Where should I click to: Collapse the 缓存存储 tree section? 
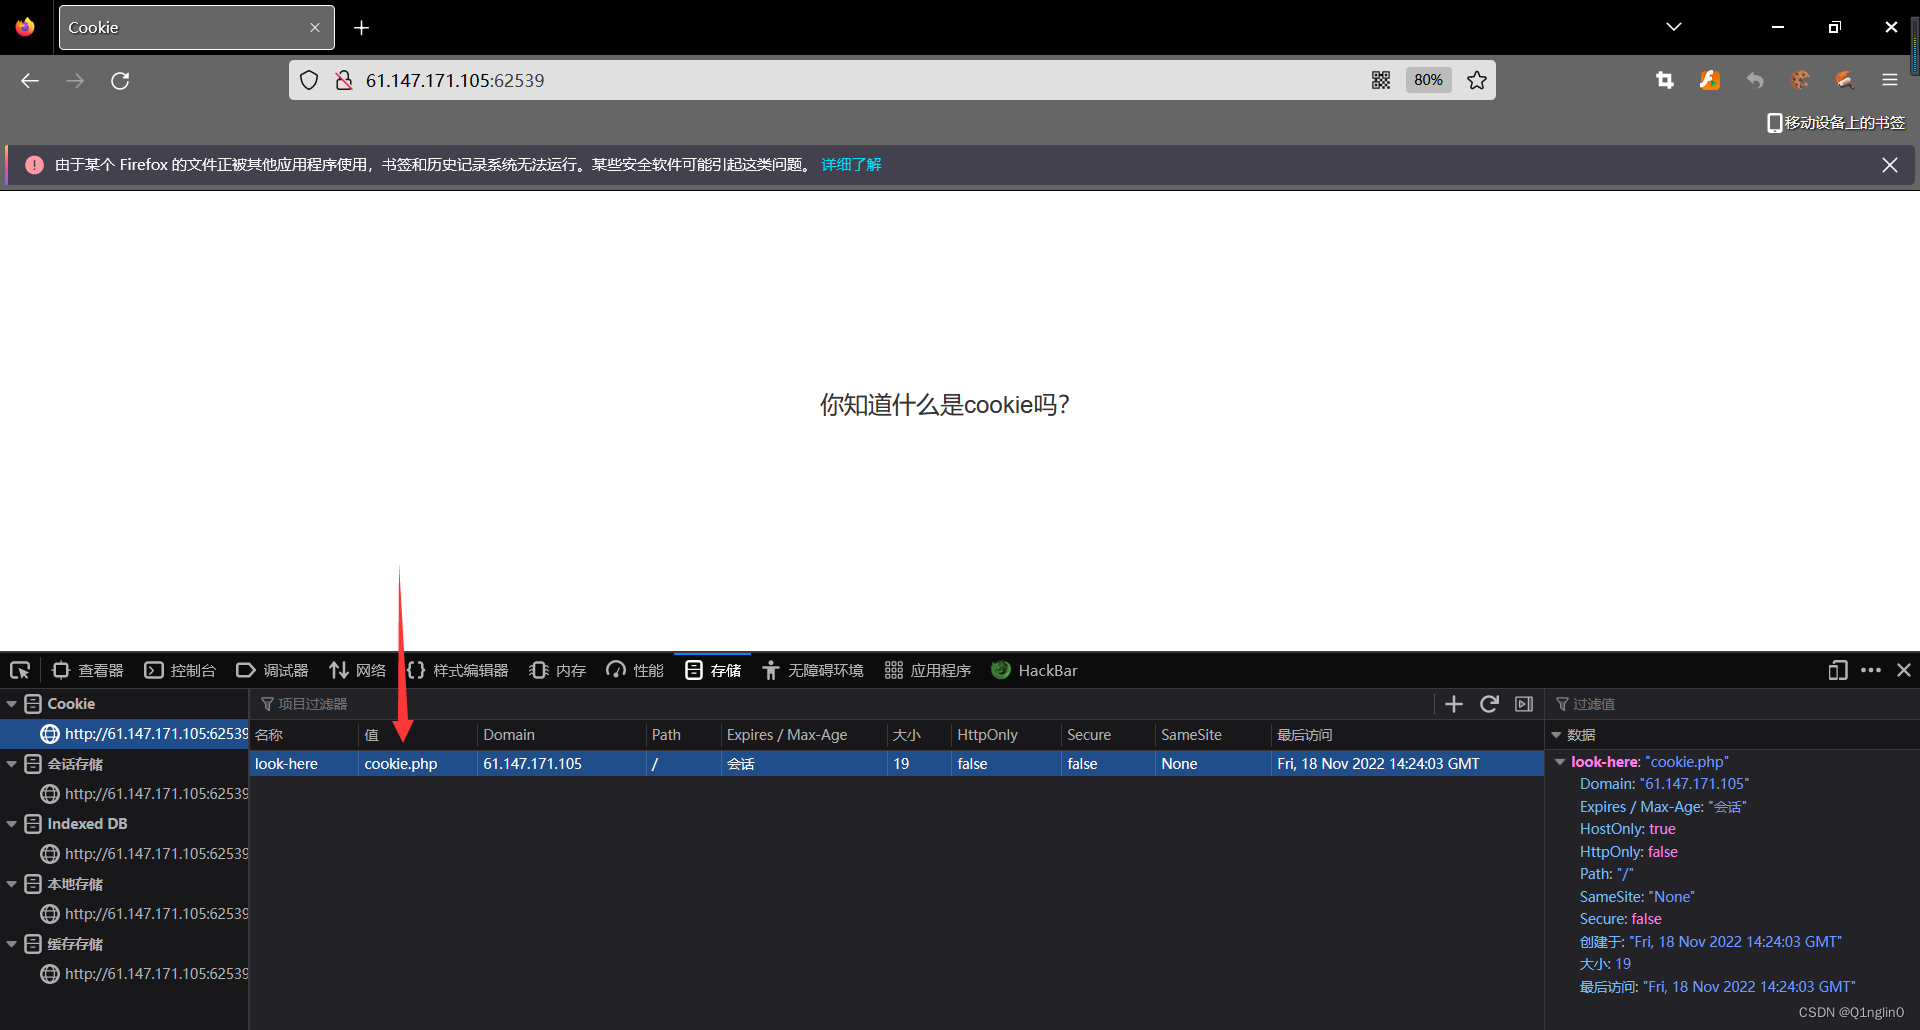pos(12,944)
